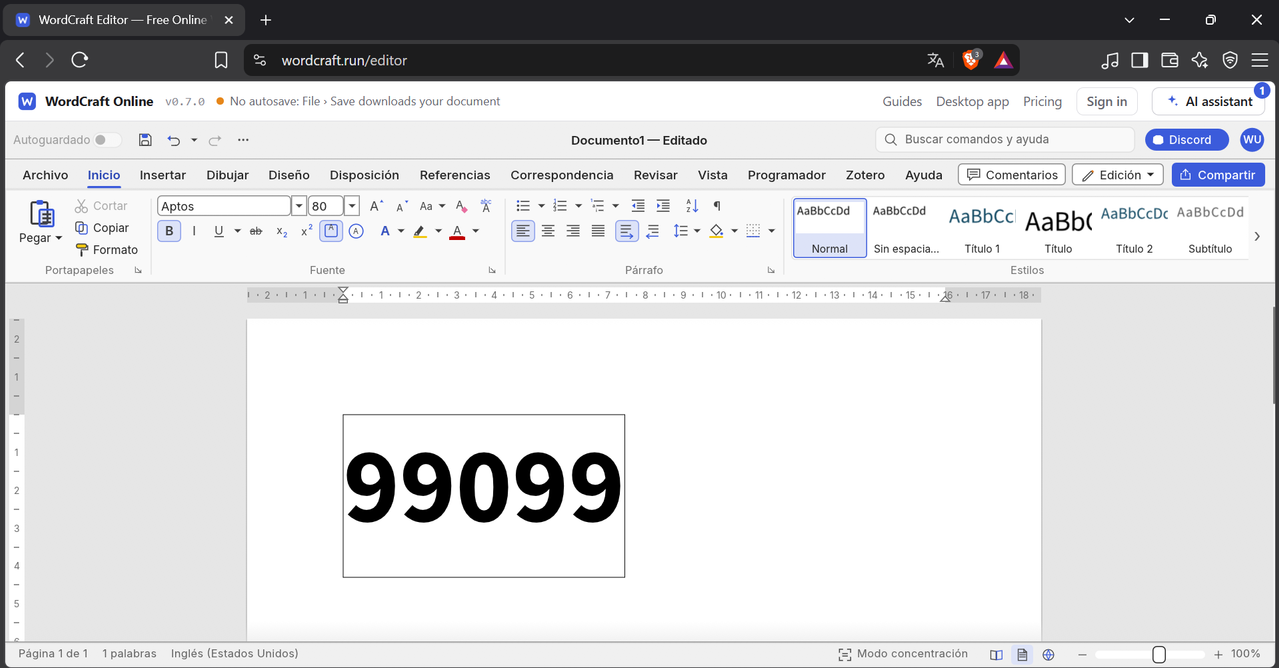Switch to the Zotero tab
This screenshot has width=1279, height=668.
point(865,175)
